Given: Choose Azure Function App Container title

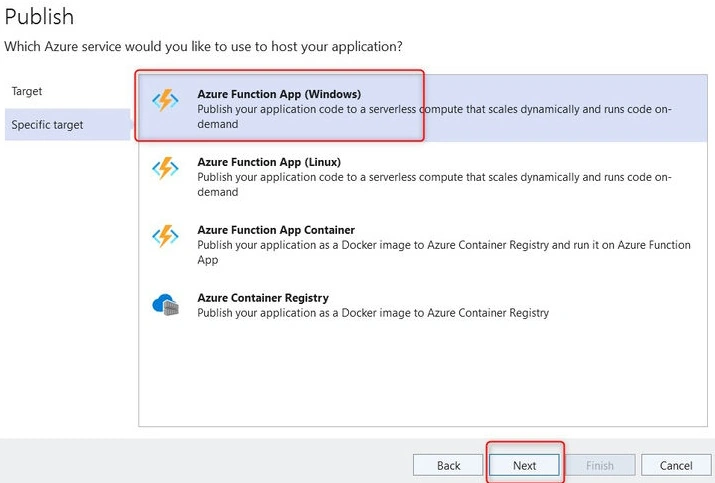Looking at the screenshot, I should click(276, 230).
